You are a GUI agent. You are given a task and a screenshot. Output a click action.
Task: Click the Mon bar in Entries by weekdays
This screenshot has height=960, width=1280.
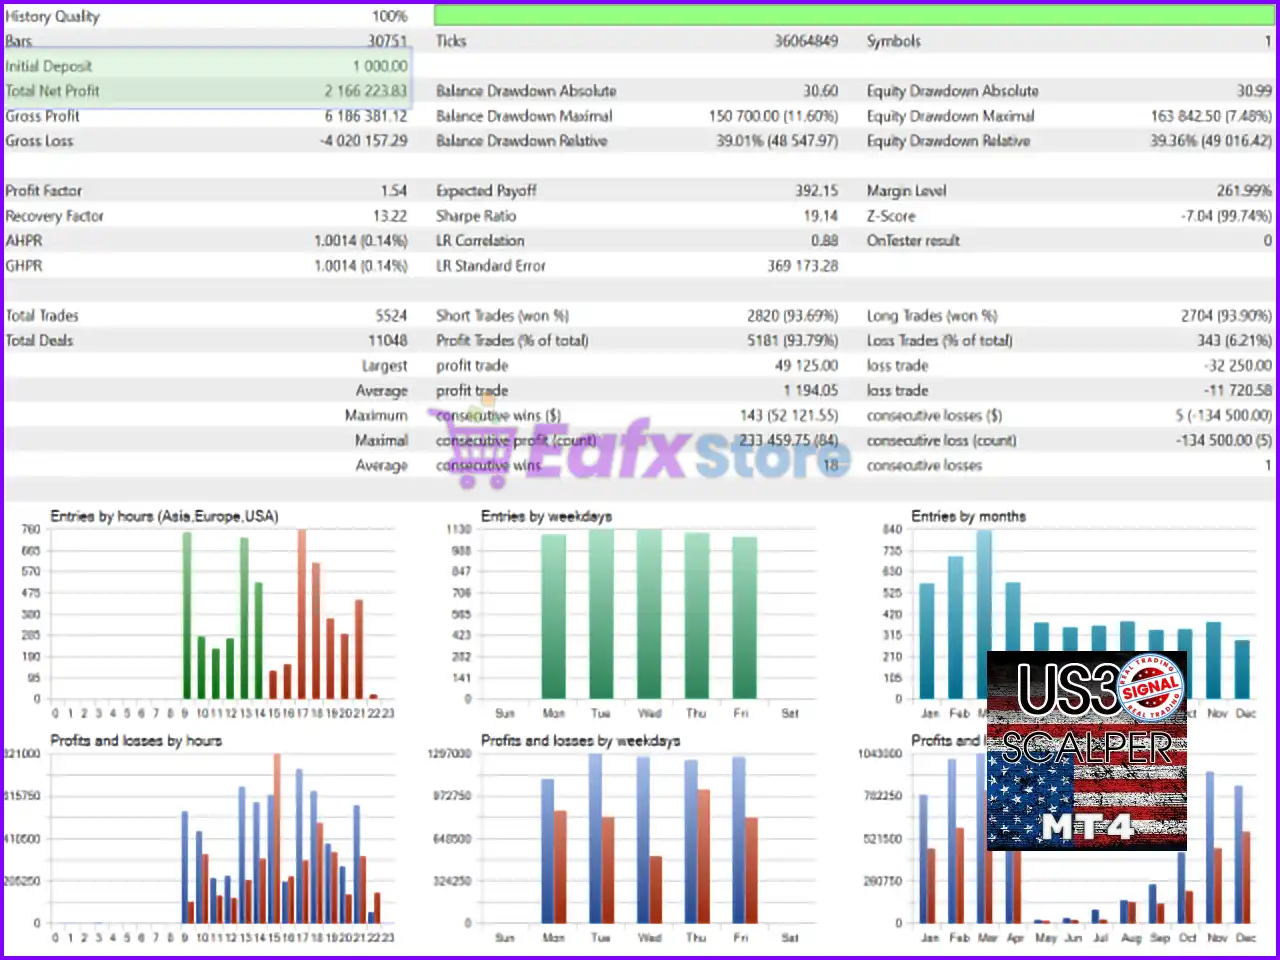pos(553,616)
